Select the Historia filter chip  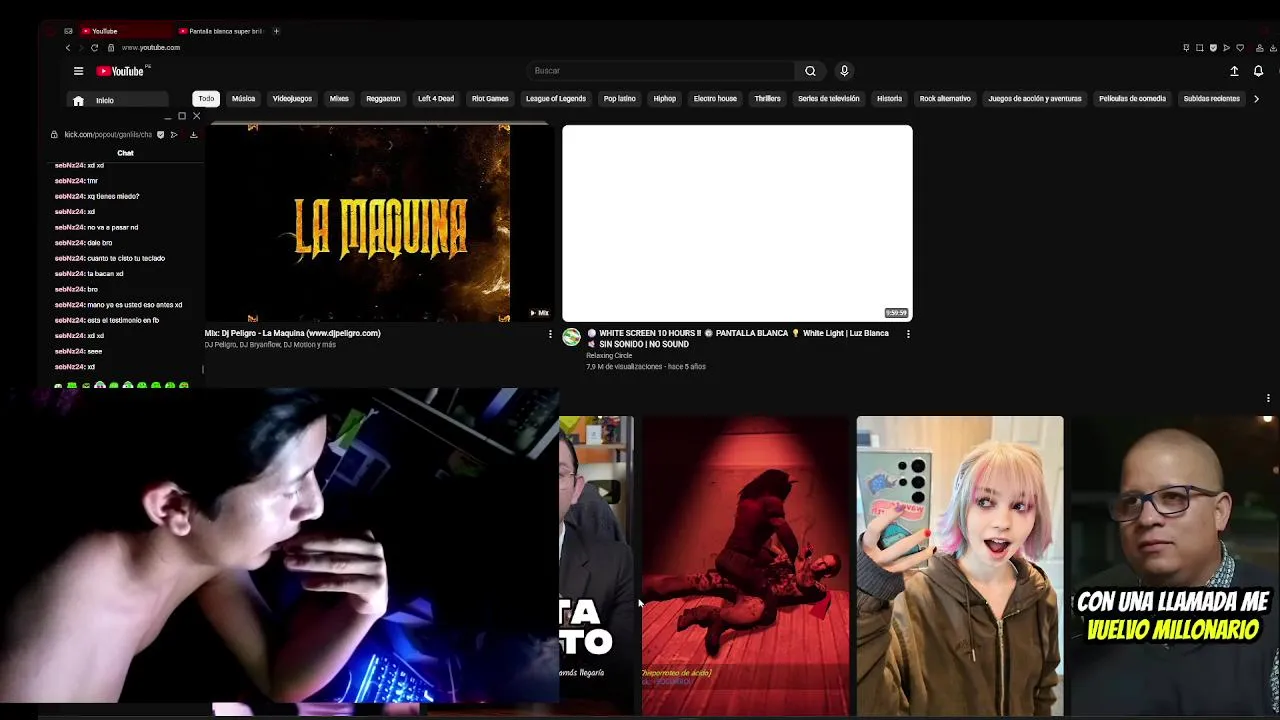pos(889,99)
